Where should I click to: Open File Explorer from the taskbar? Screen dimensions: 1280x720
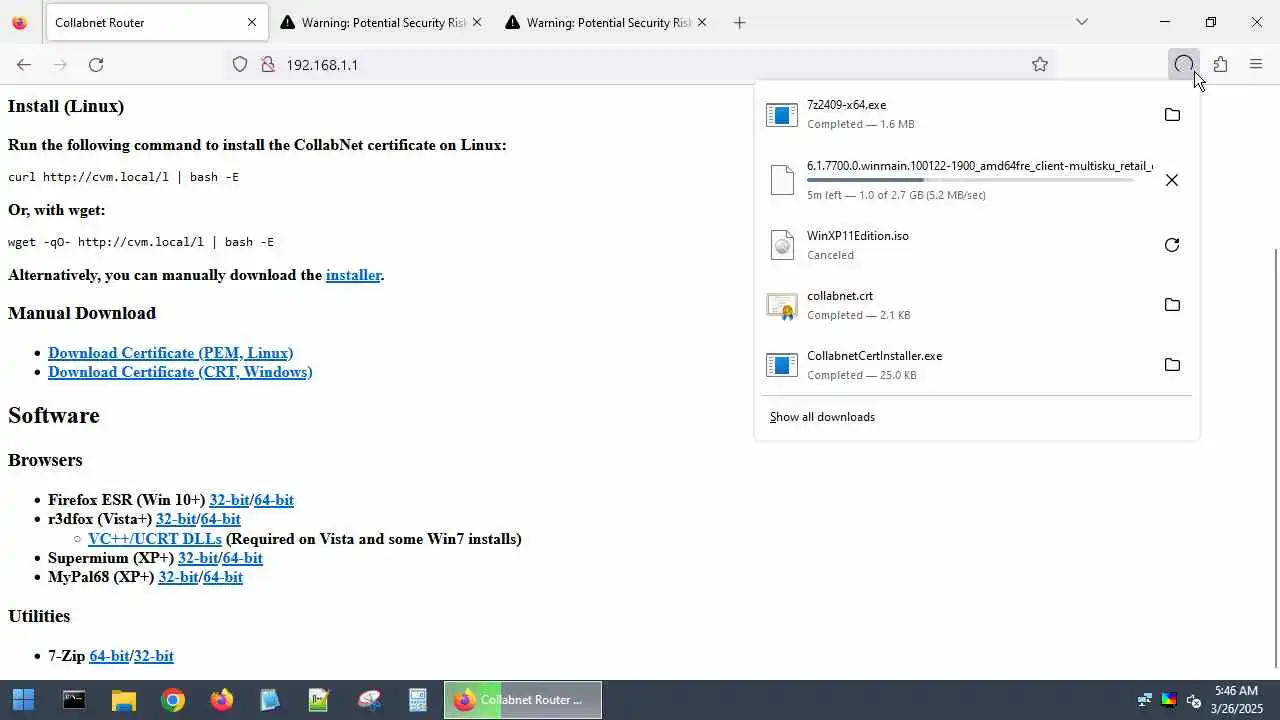click(x=123, y=700)
